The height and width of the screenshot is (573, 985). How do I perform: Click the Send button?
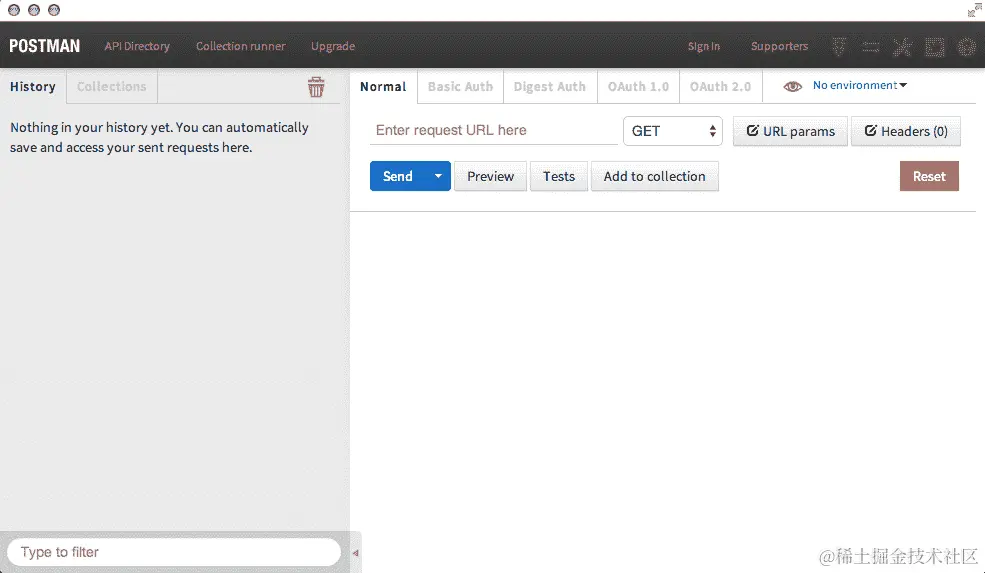coord(398,176)
